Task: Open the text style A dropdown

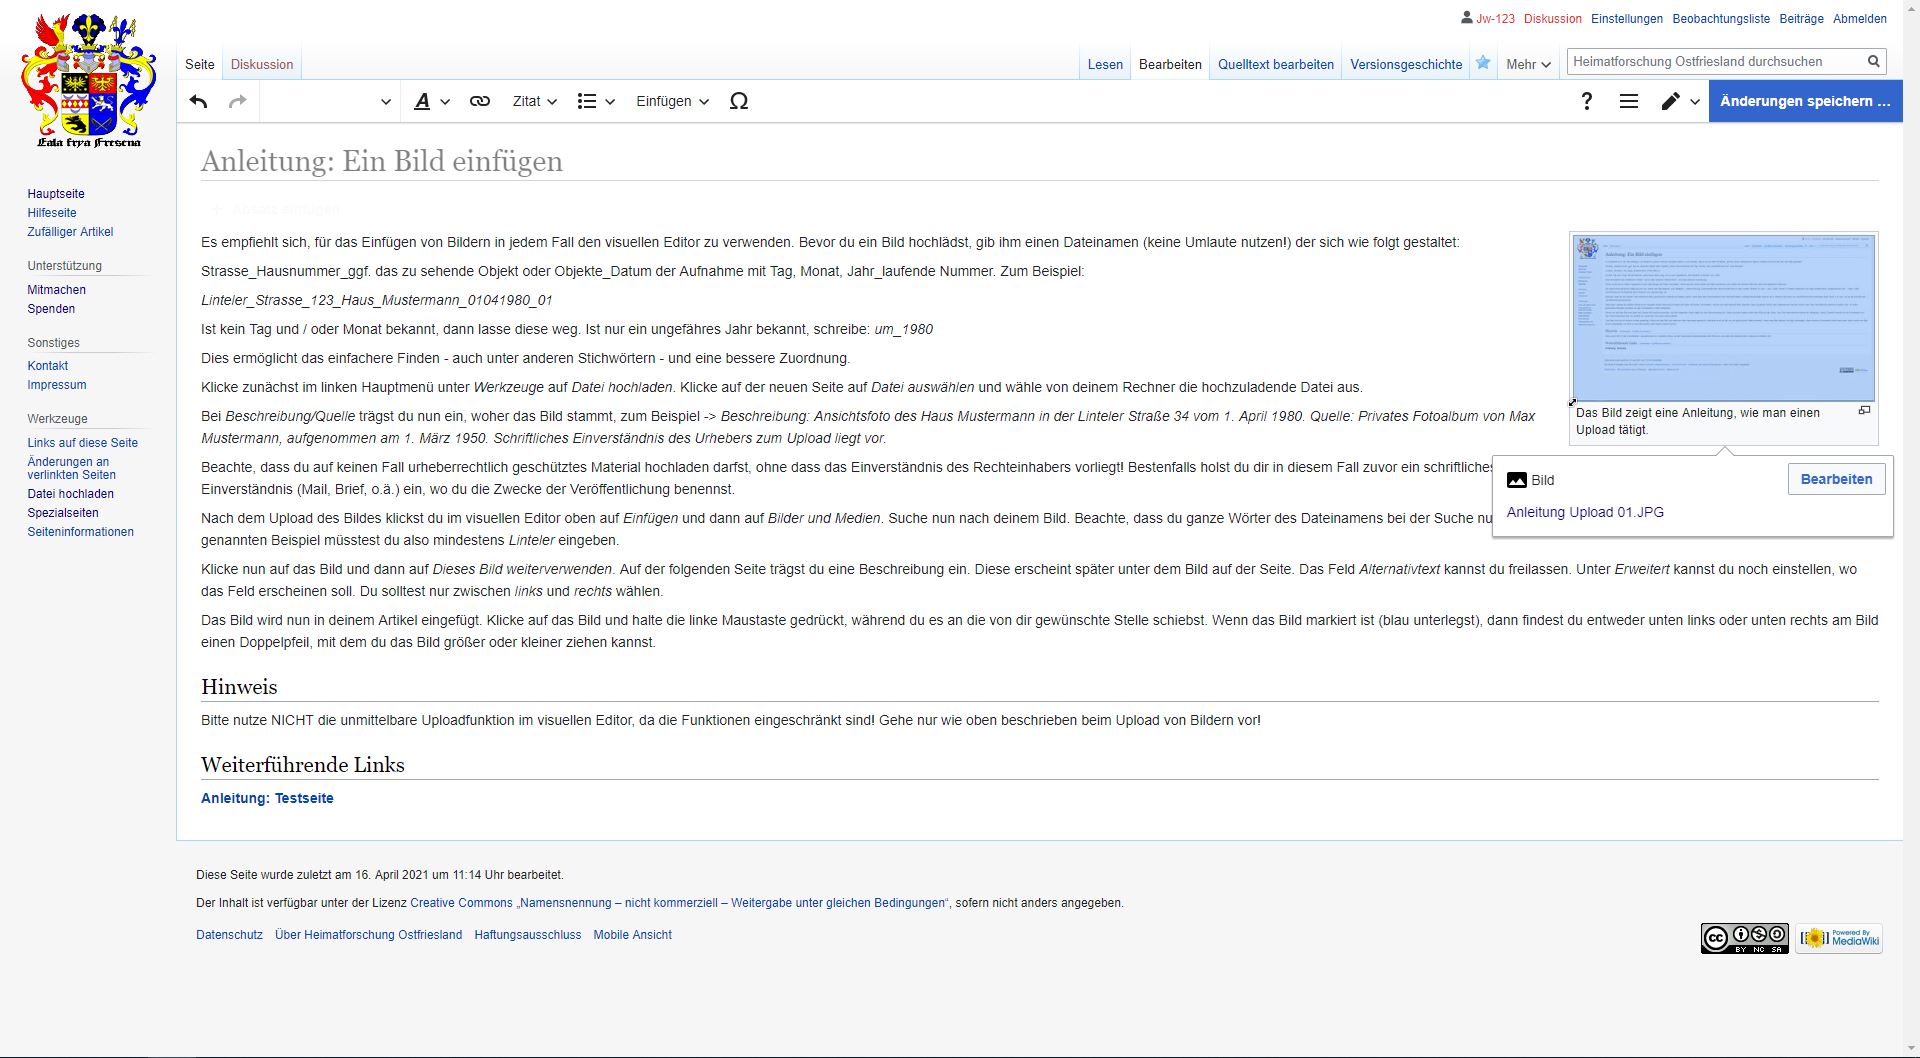Action: [x=431, y=101]
